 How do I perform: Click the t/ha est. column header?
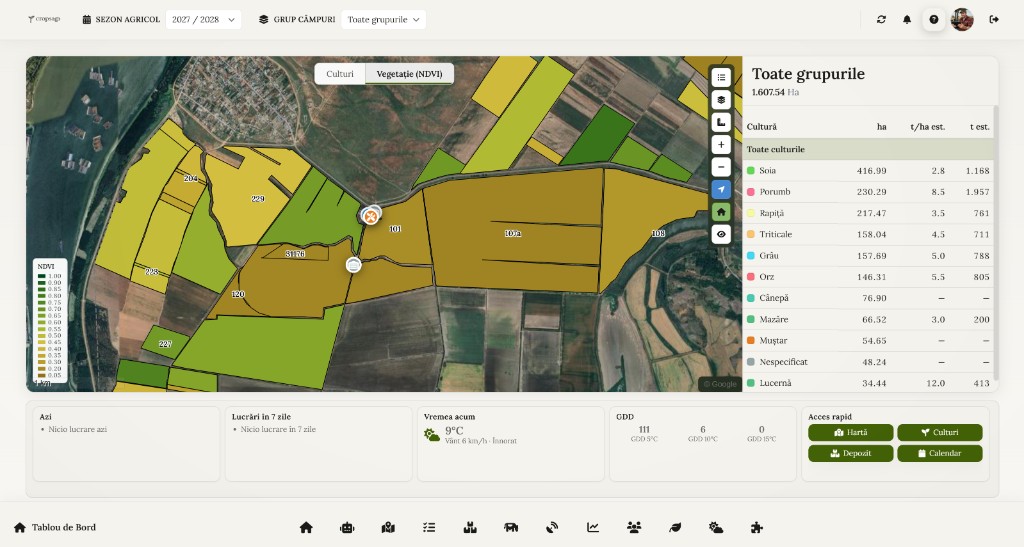tap(927, 127)
